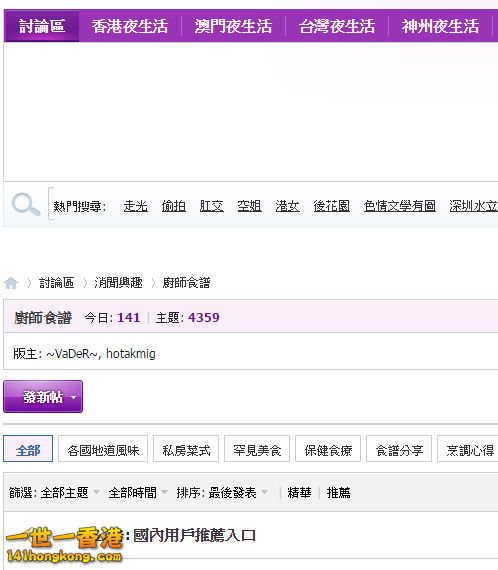Click hot search link 空姐

point(249,206)
